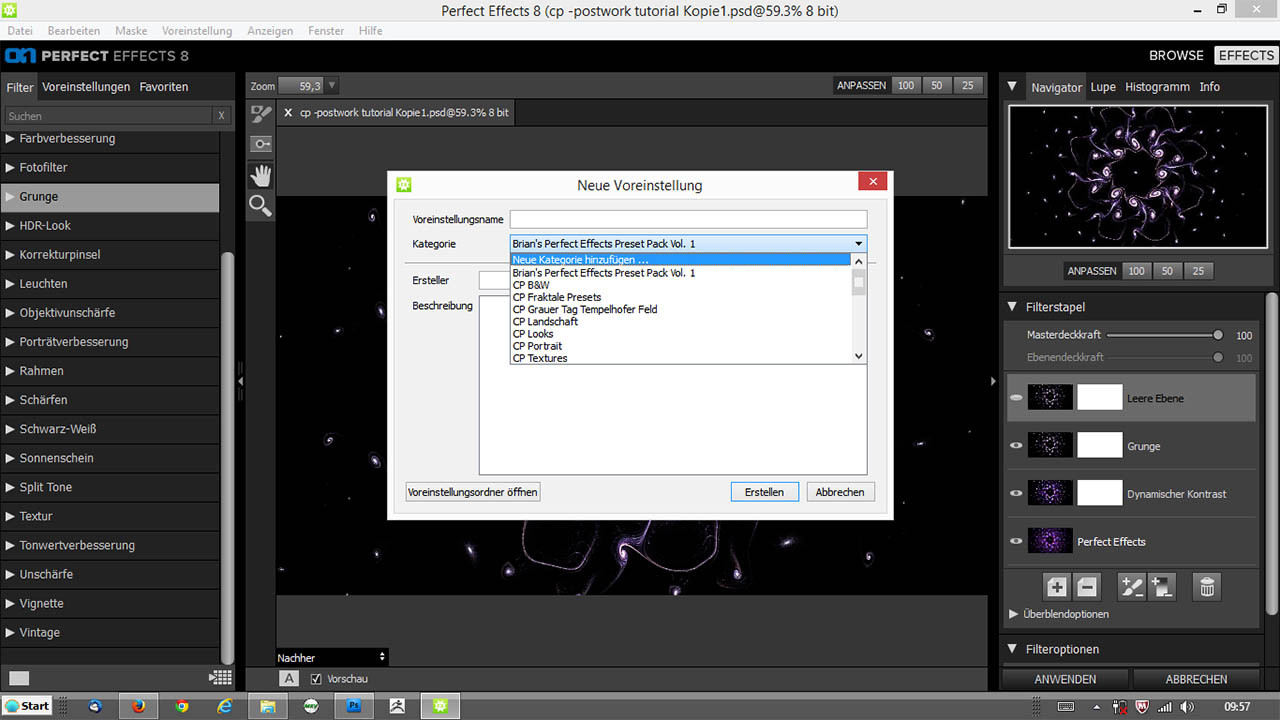Select the masking brush tool in toolbar
Viewport: 1280px width, 720px height.
261,114
